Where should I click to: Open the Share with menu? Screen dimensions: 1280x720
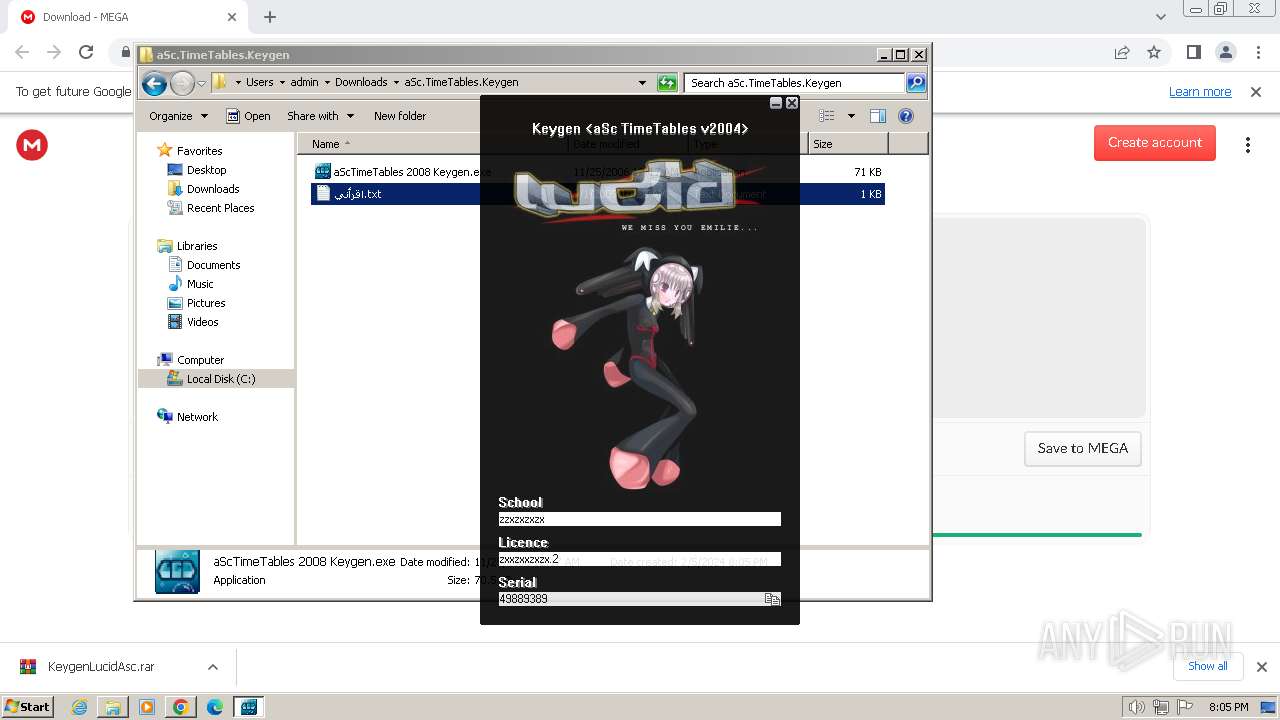coord(320,116)
